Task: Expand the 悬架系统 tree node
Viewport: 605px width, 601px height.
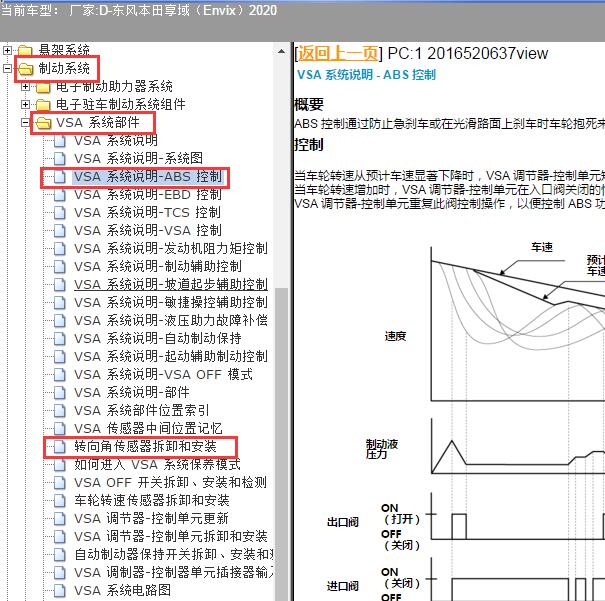Action: [7, 50]
